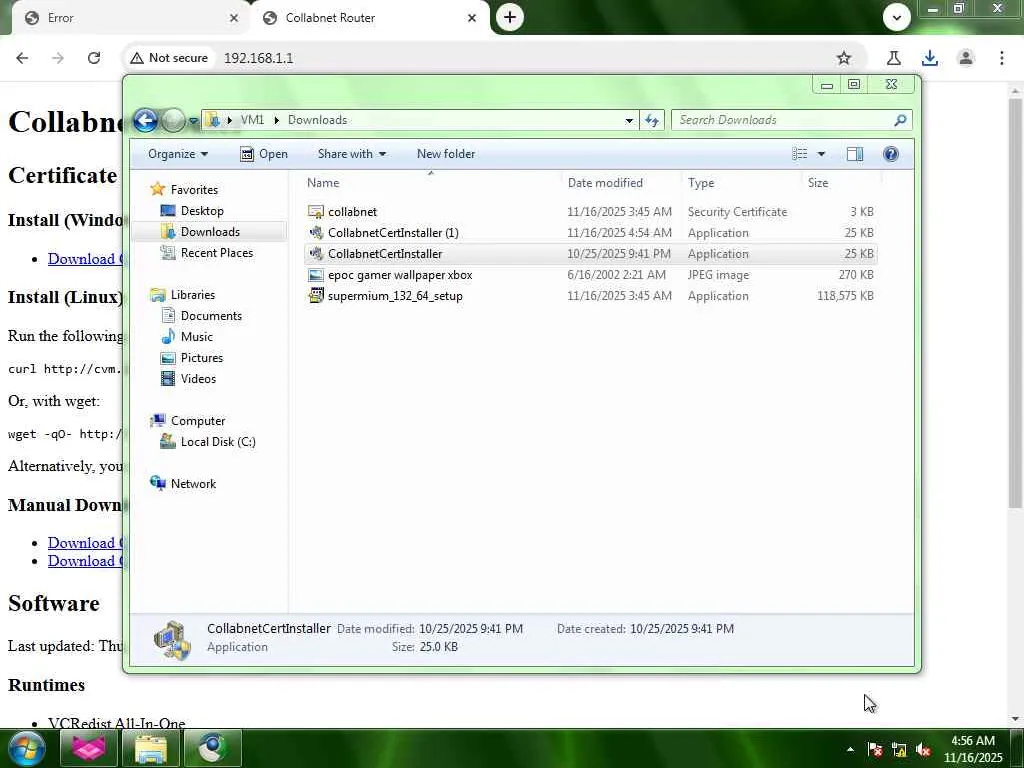Viewport: 1024px width, 768px height.
Task: Open the tab search dropdown in browser
Action: pyautogui.click(x=897, y=18)
